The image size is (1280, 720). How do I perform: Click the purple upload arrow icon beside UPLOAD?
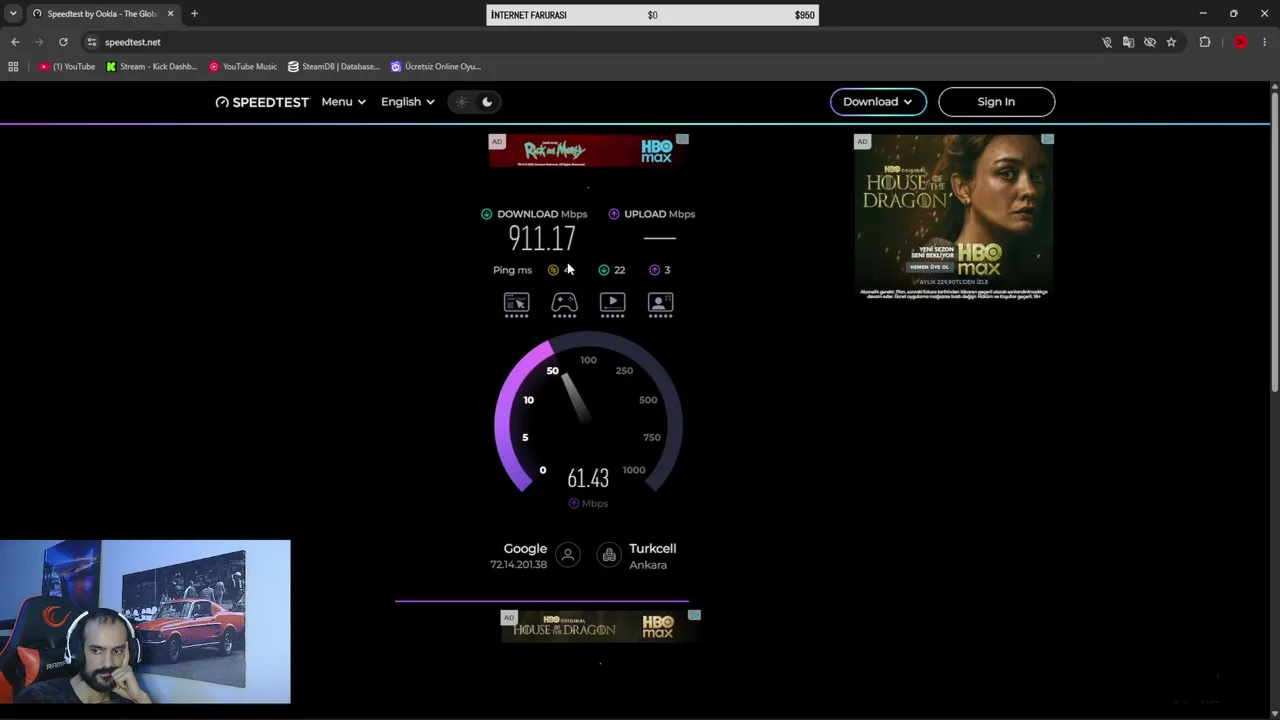(614, 214)
